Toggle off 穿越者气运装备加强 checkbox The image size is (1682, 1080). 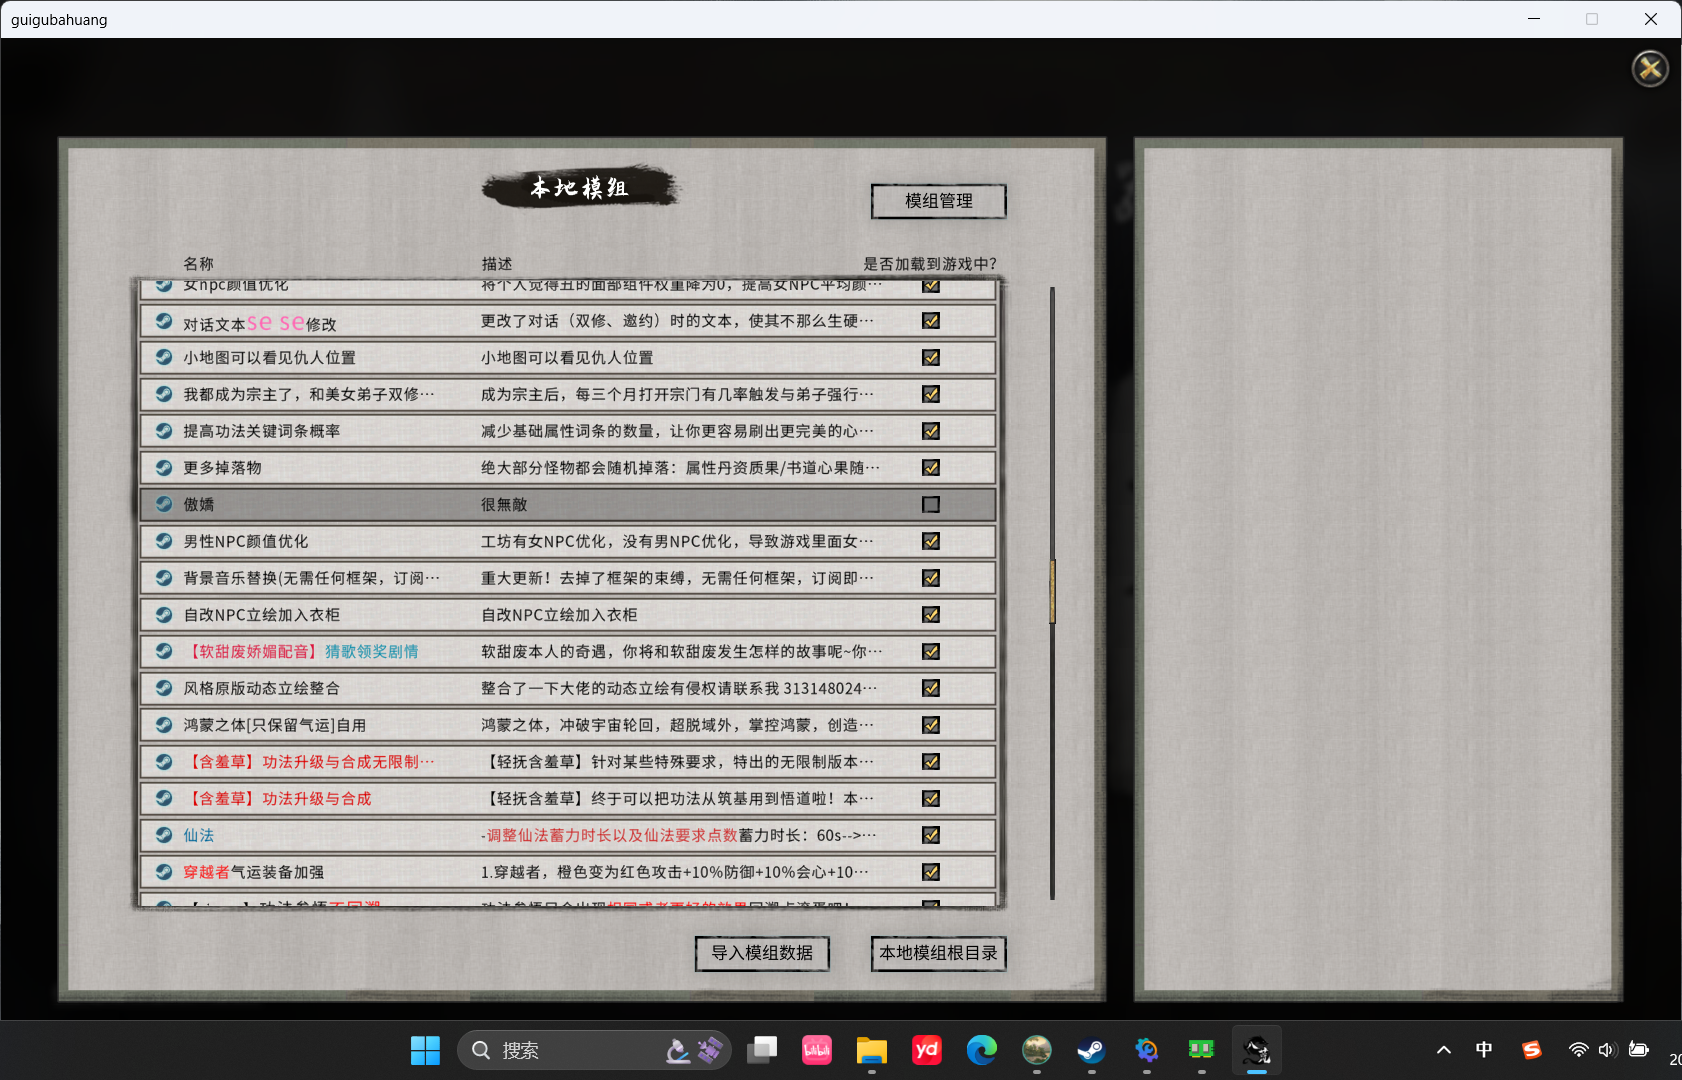pyautogui.click(x=931, y=872)
